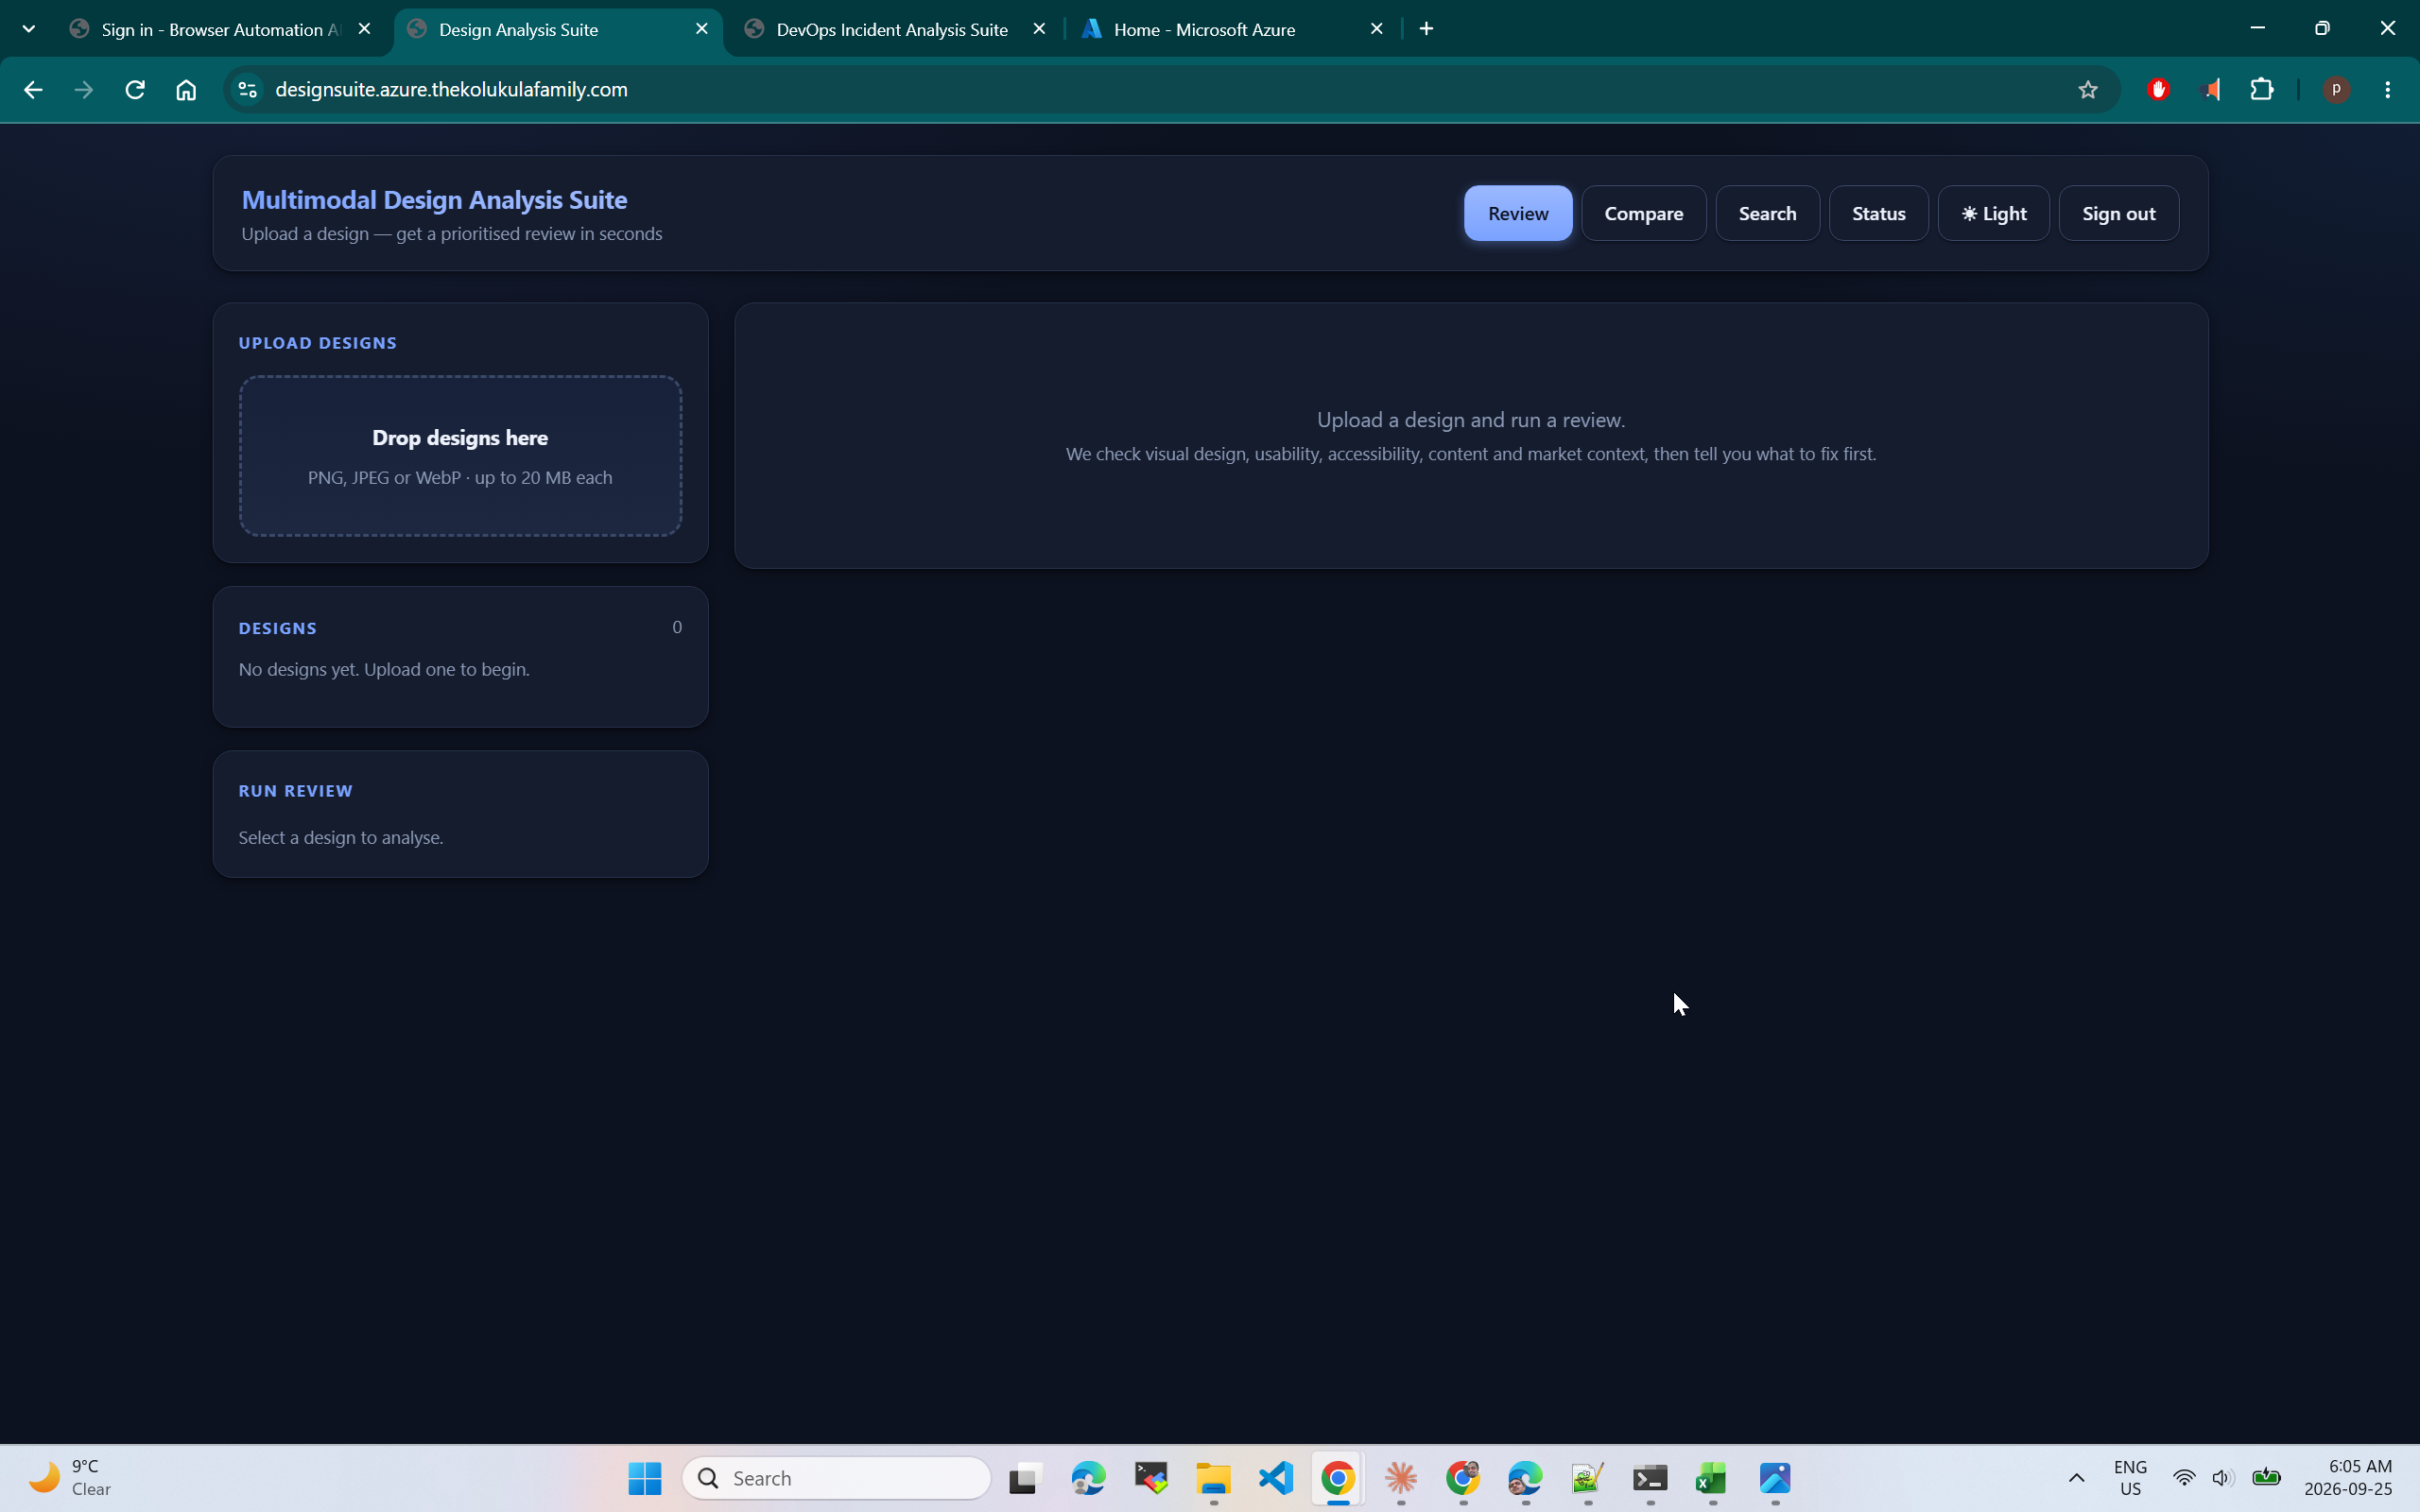The image size is (2420, 1512).
Task: Click the taskbar Search box
Action: (836, 1478)
